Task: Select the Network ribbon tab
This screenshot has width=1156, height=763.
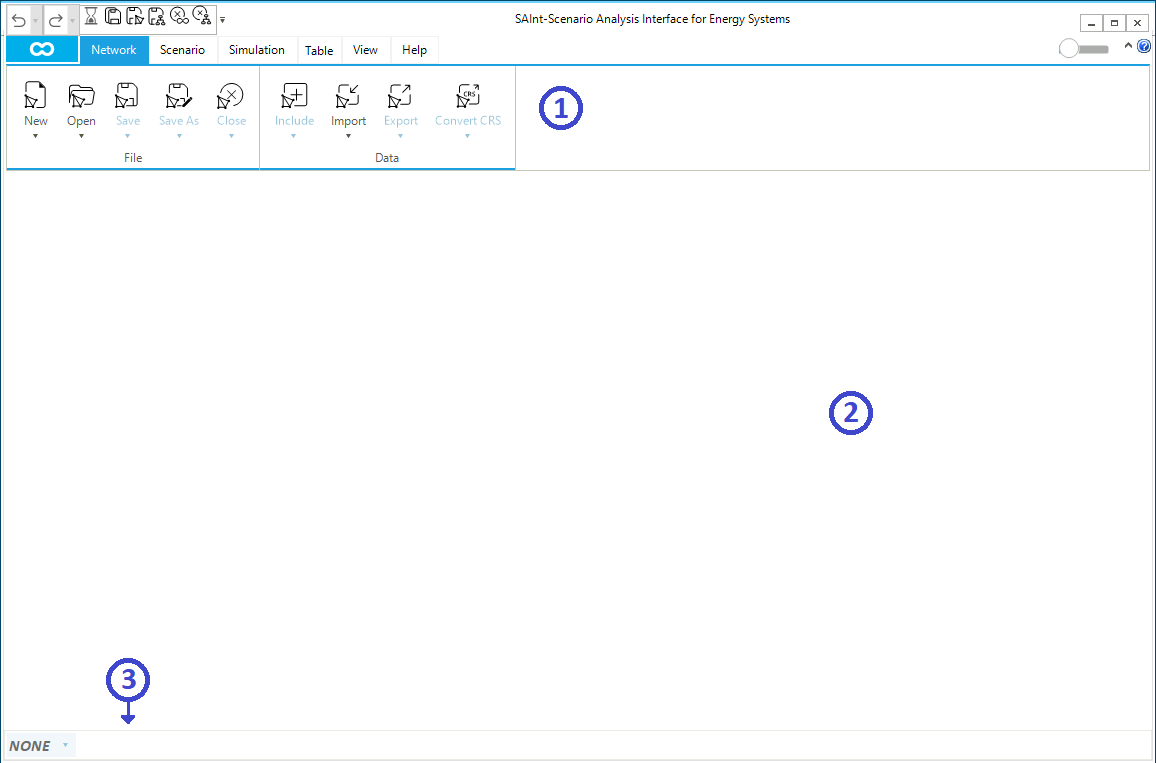Action: click(x=114, y=50)
